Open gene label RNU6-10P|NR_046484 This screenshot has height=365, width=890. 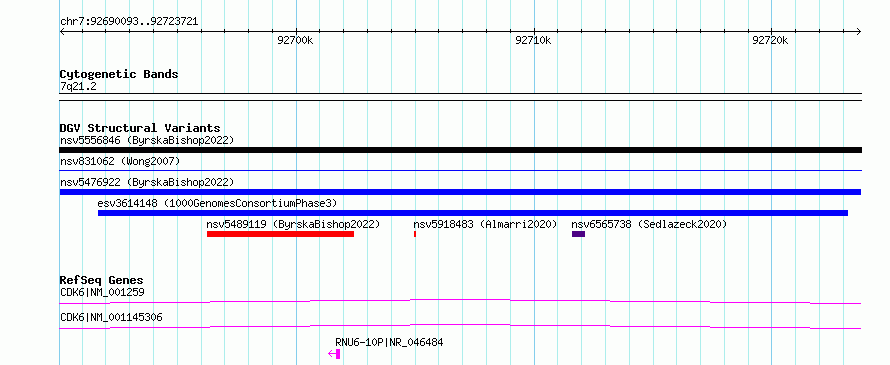(x=389, y=342)
